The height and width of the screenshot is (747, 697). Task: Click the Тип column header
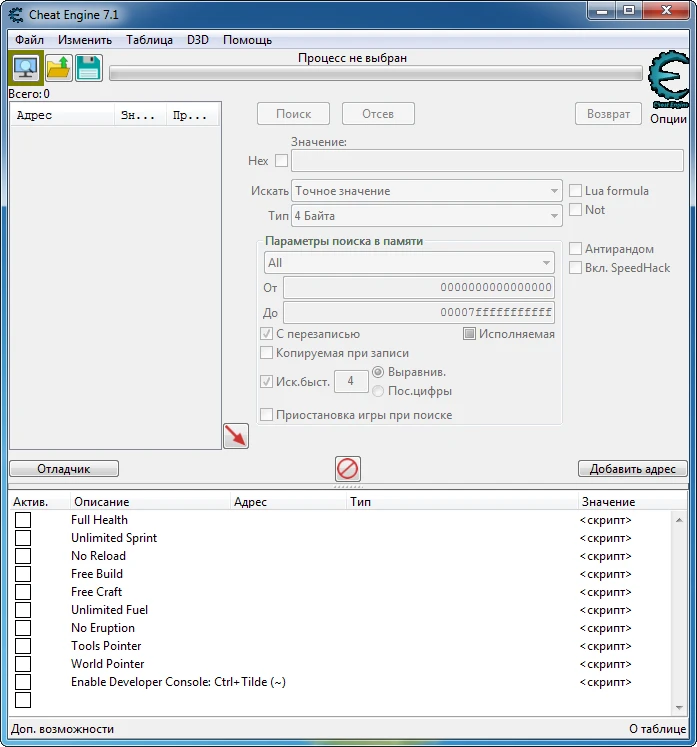pos(462,502)
